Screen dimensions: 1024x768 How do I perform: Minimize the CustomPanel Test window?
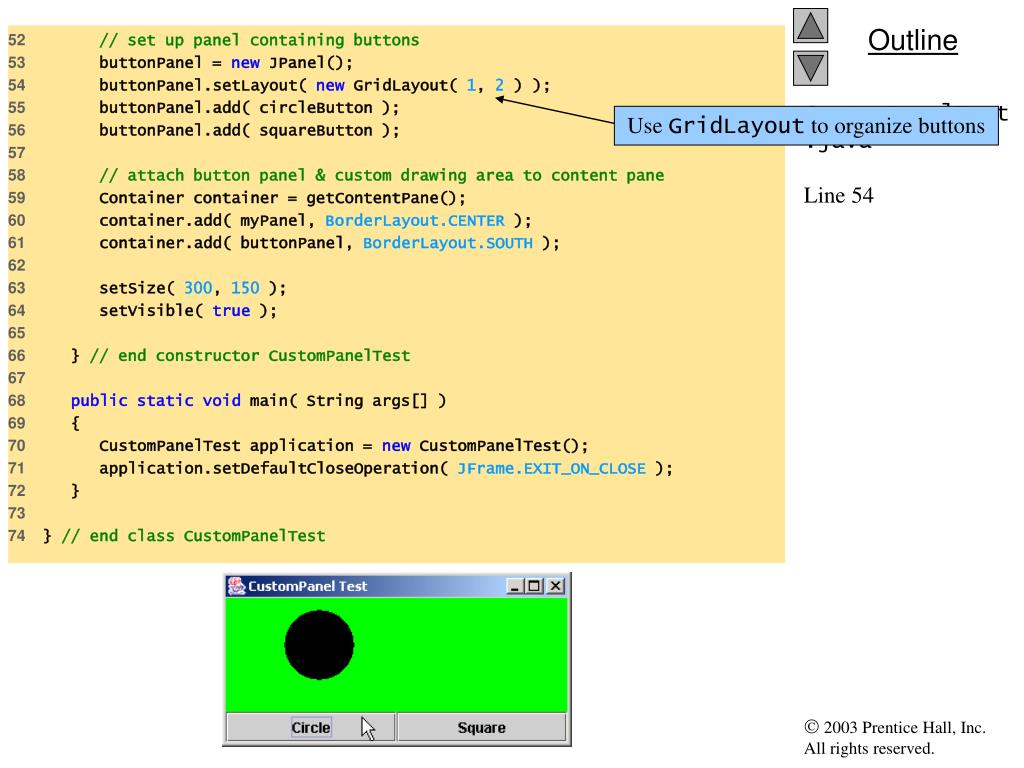tap(515, 586)
